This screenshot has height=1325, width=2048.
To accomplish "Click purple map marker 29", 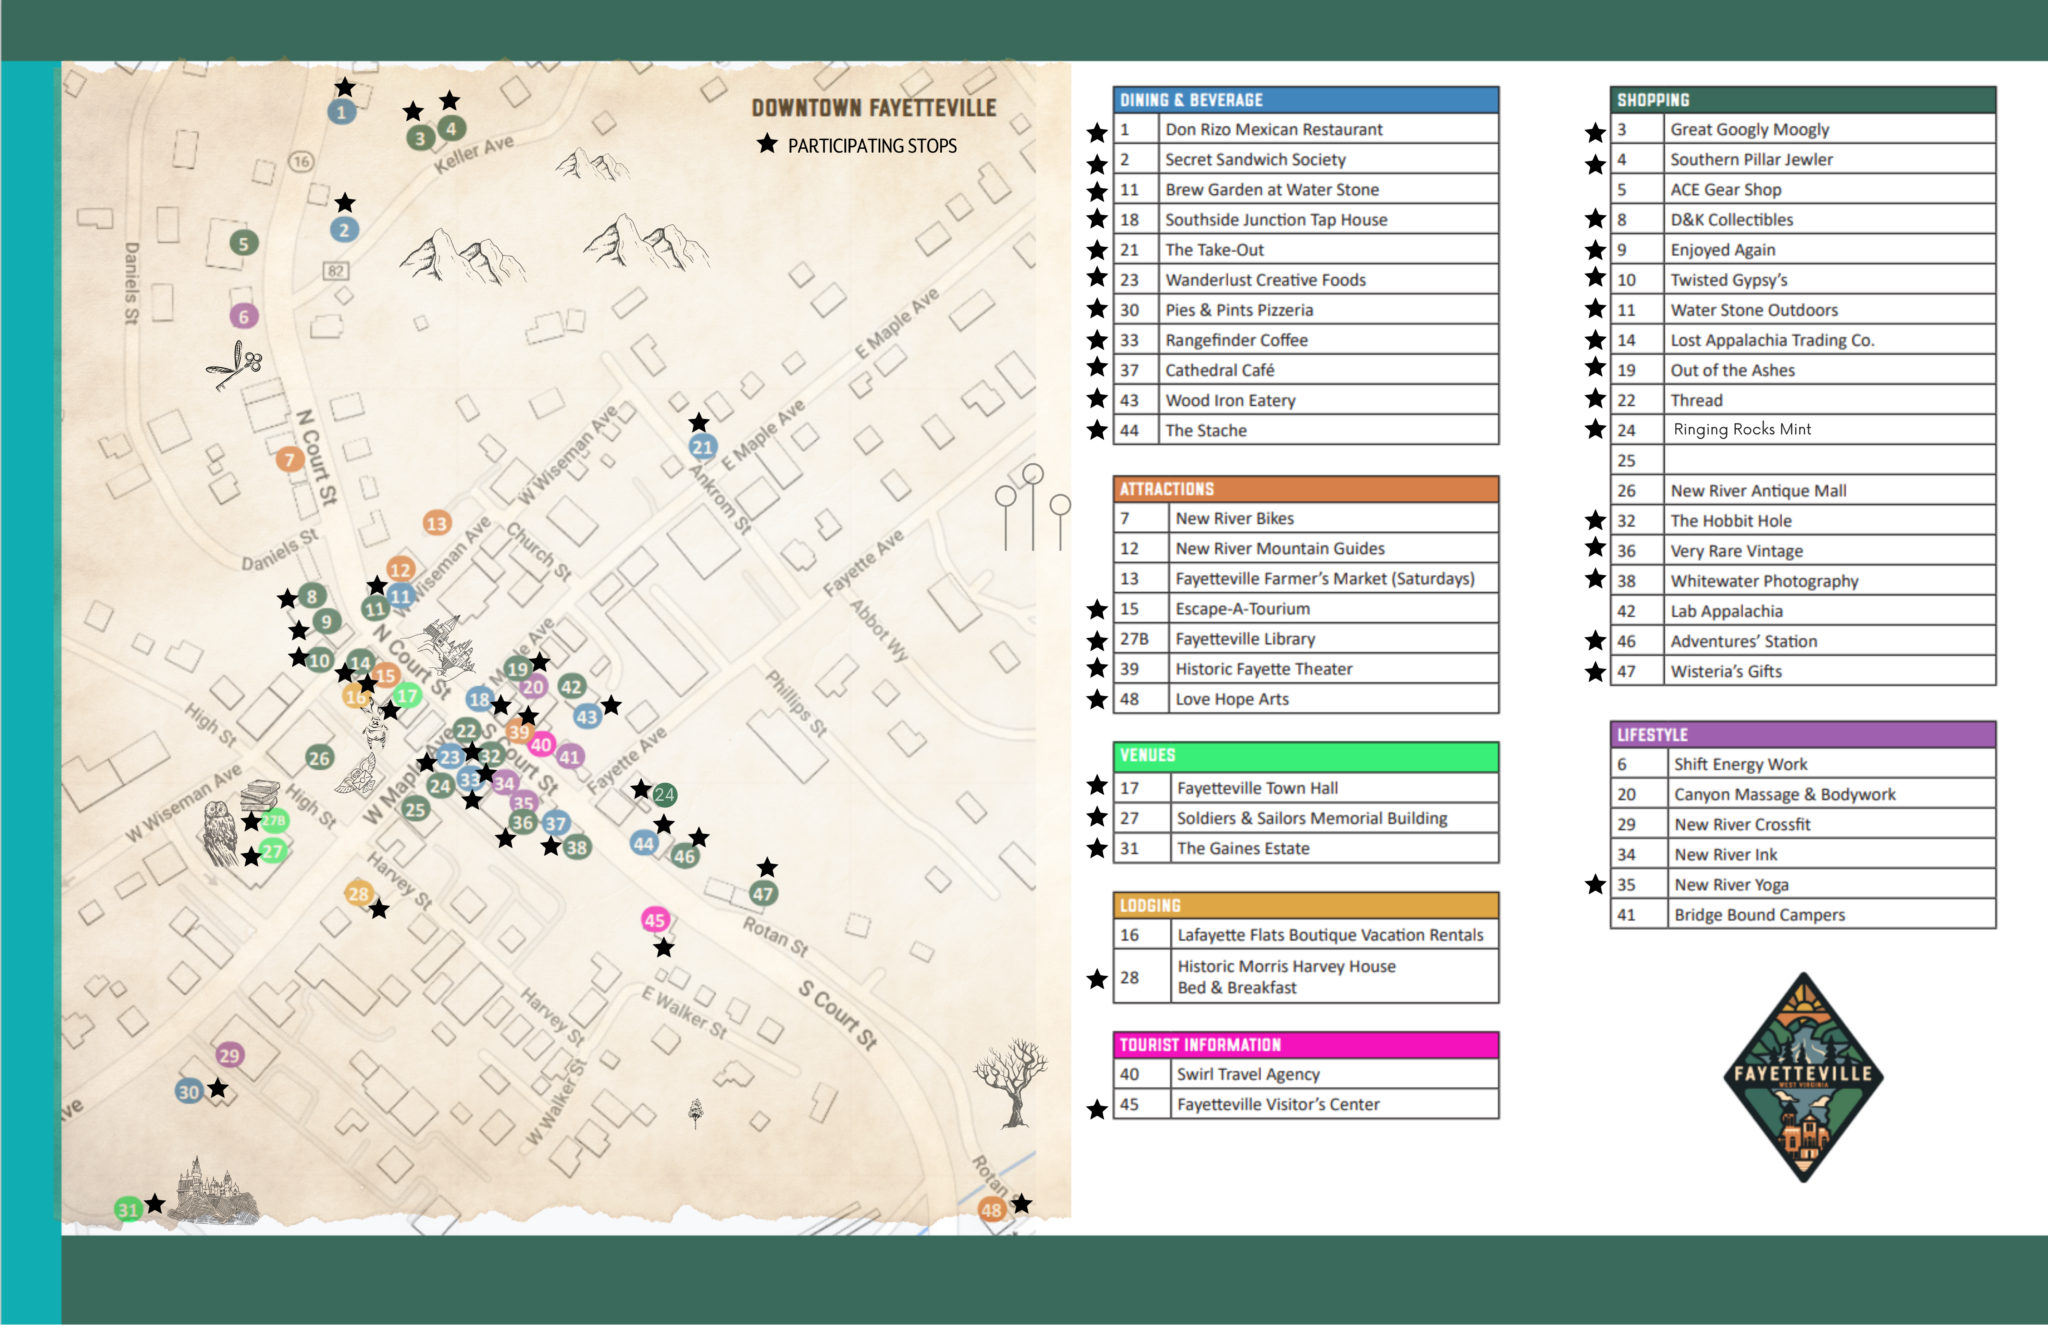I will tap(229, 1055).
